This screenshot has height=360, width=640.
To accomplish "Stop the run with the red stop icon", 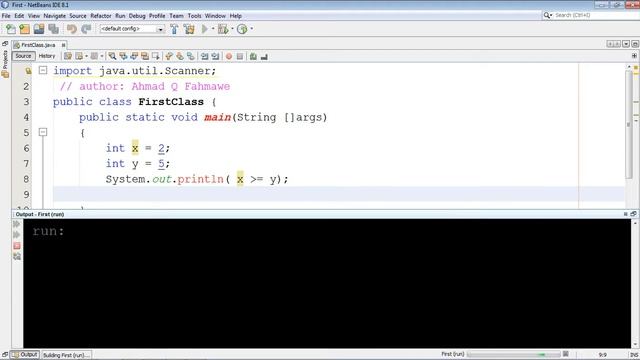I will click(17, 246).
